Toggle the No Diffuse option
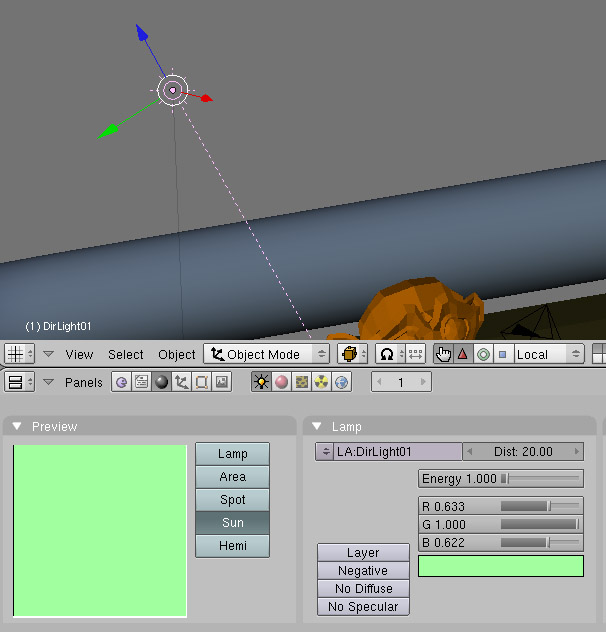This screenshot has height=632, width=606. [363, 589]
